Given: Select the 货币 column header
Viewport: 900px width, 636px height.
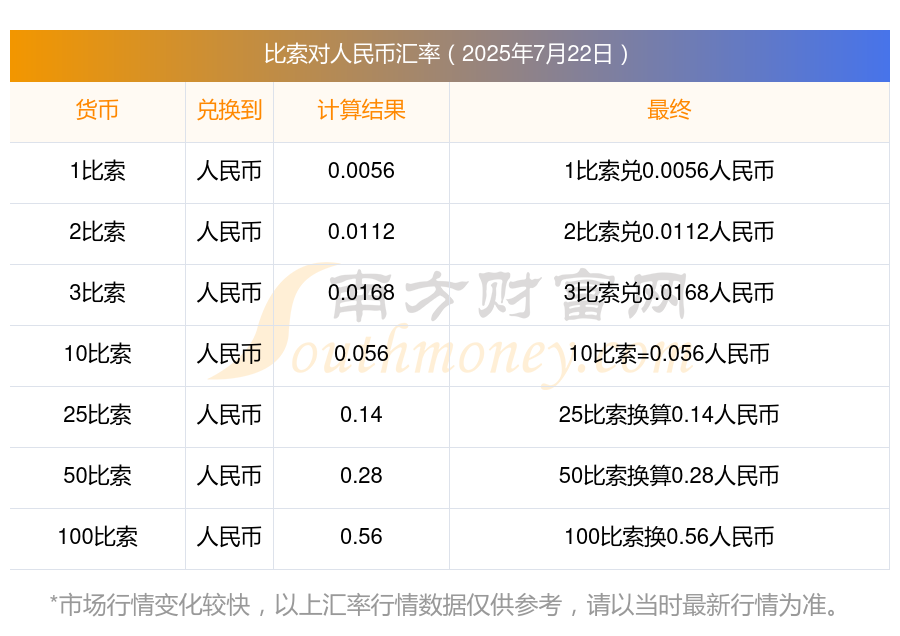Looking at the screenshot, I should [98, 110].
